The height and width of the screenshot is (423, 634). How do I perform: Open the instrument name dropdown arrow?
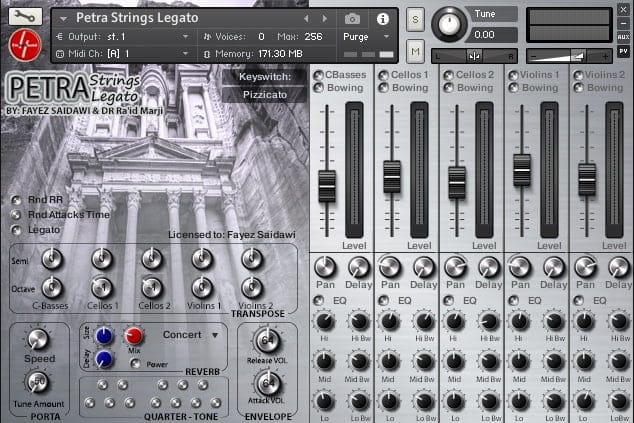pyautogui.click(x=63, y=19)
